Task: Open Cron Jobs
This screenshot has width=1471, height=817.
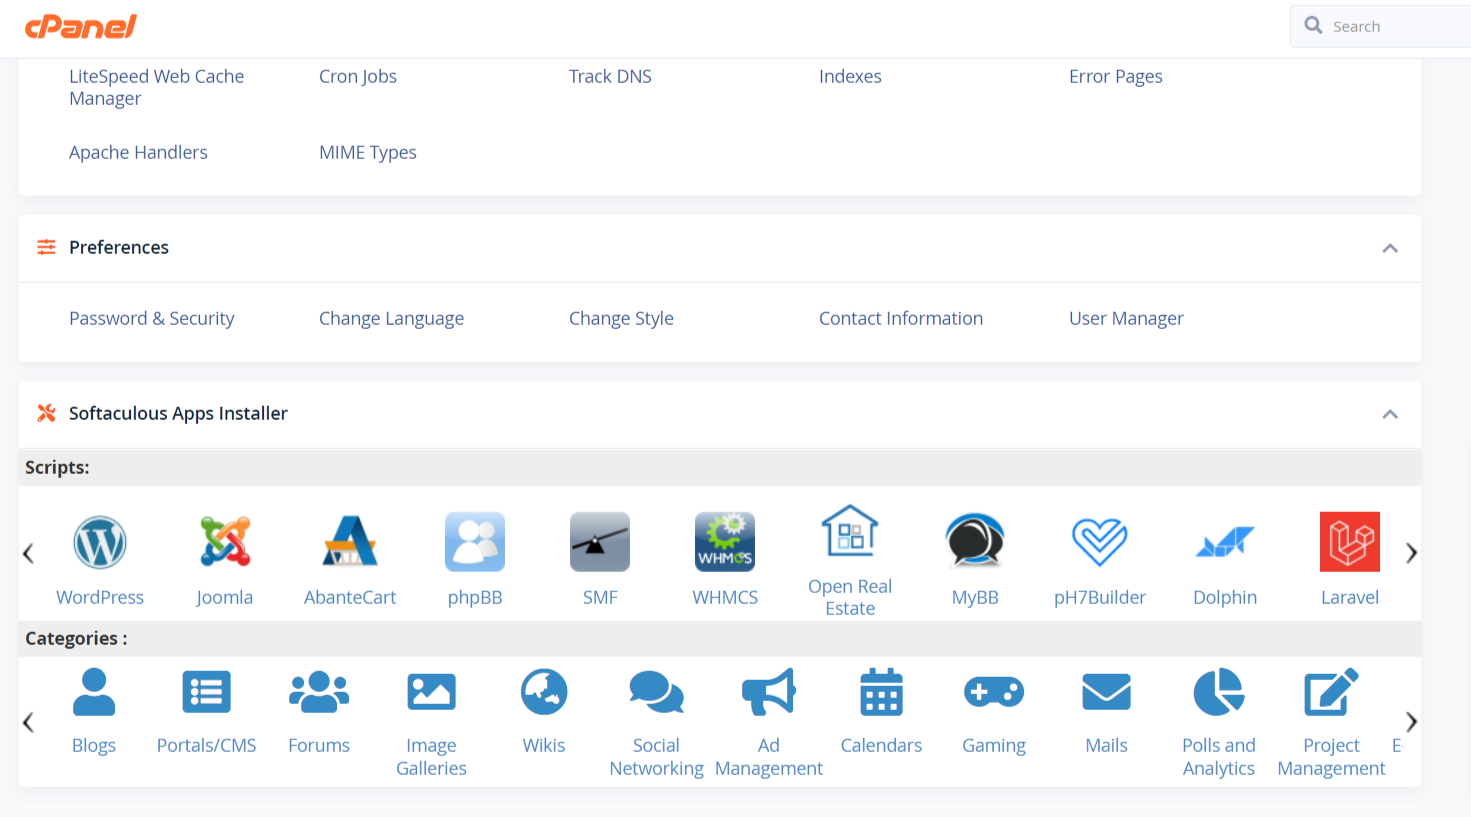Action: [358, 76]
